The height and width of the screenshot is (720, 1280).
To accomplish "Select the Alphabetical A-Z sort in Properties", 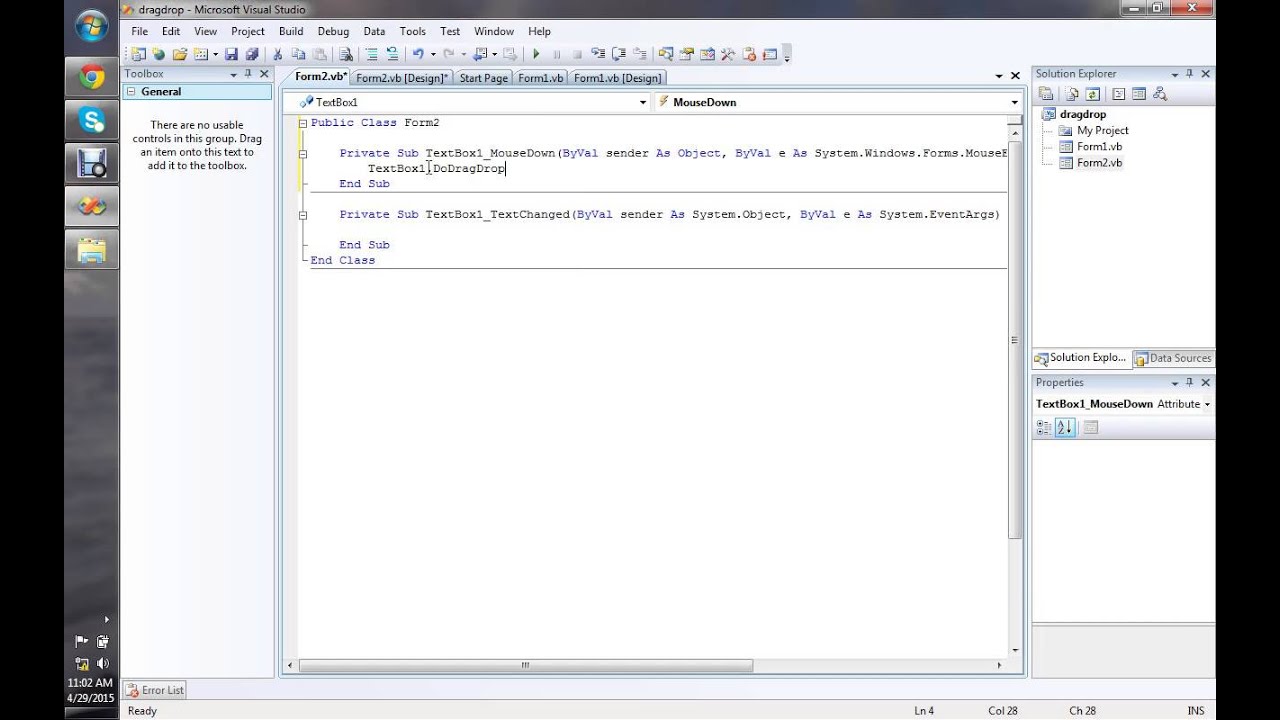I will 1065,427.
